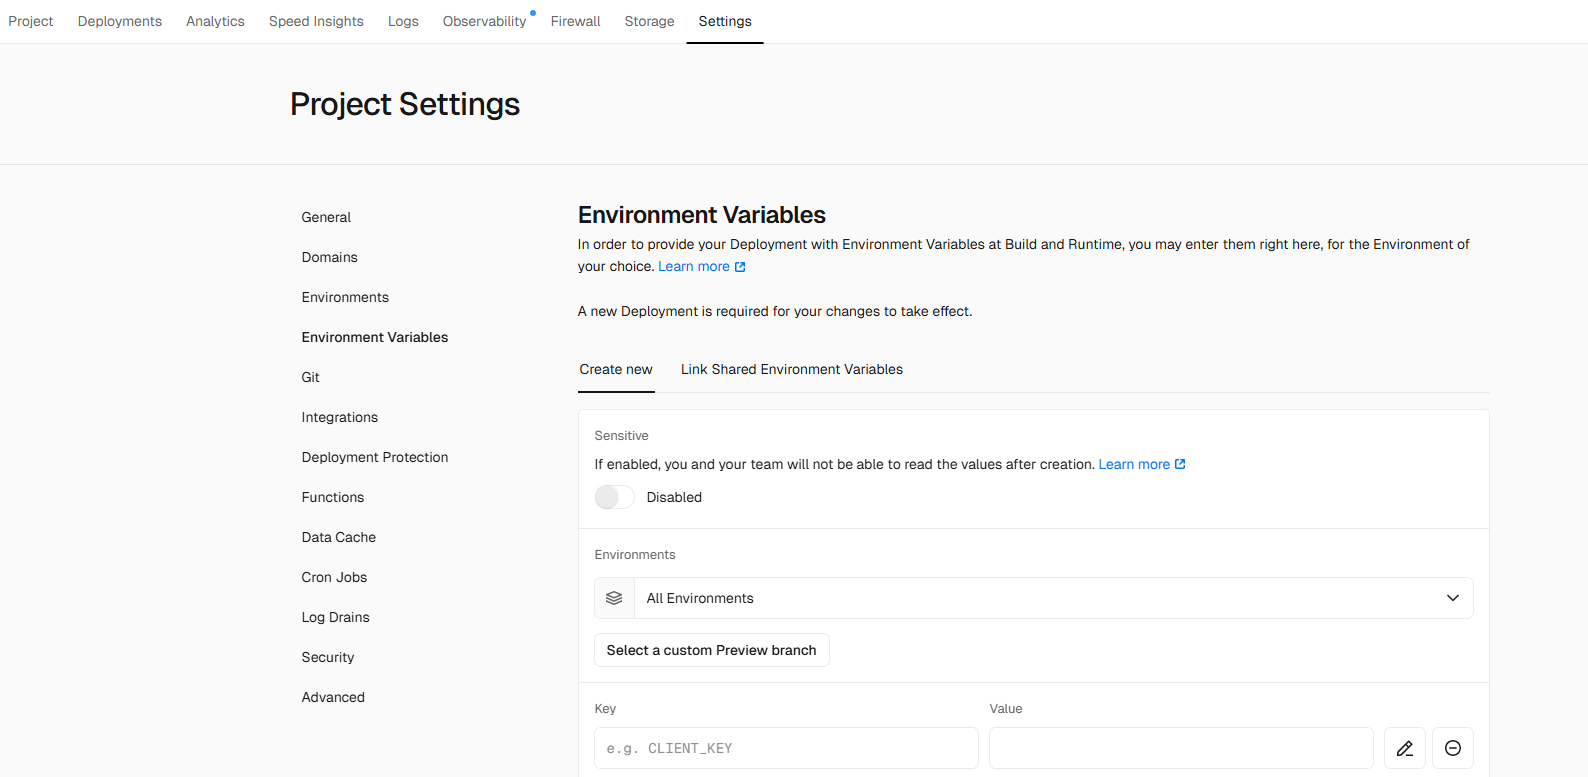Click Select a custom Preview branch button
This screenshot has height=777, width=1588.
(711, 650)
